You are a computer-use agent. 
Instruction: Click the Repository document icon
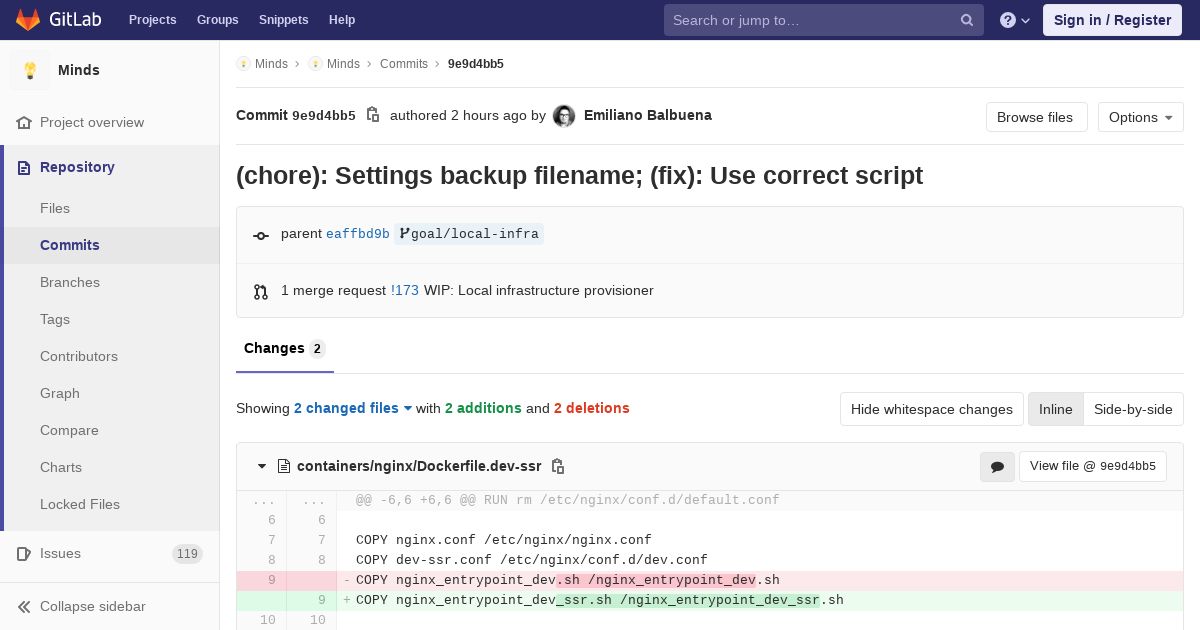24,168
